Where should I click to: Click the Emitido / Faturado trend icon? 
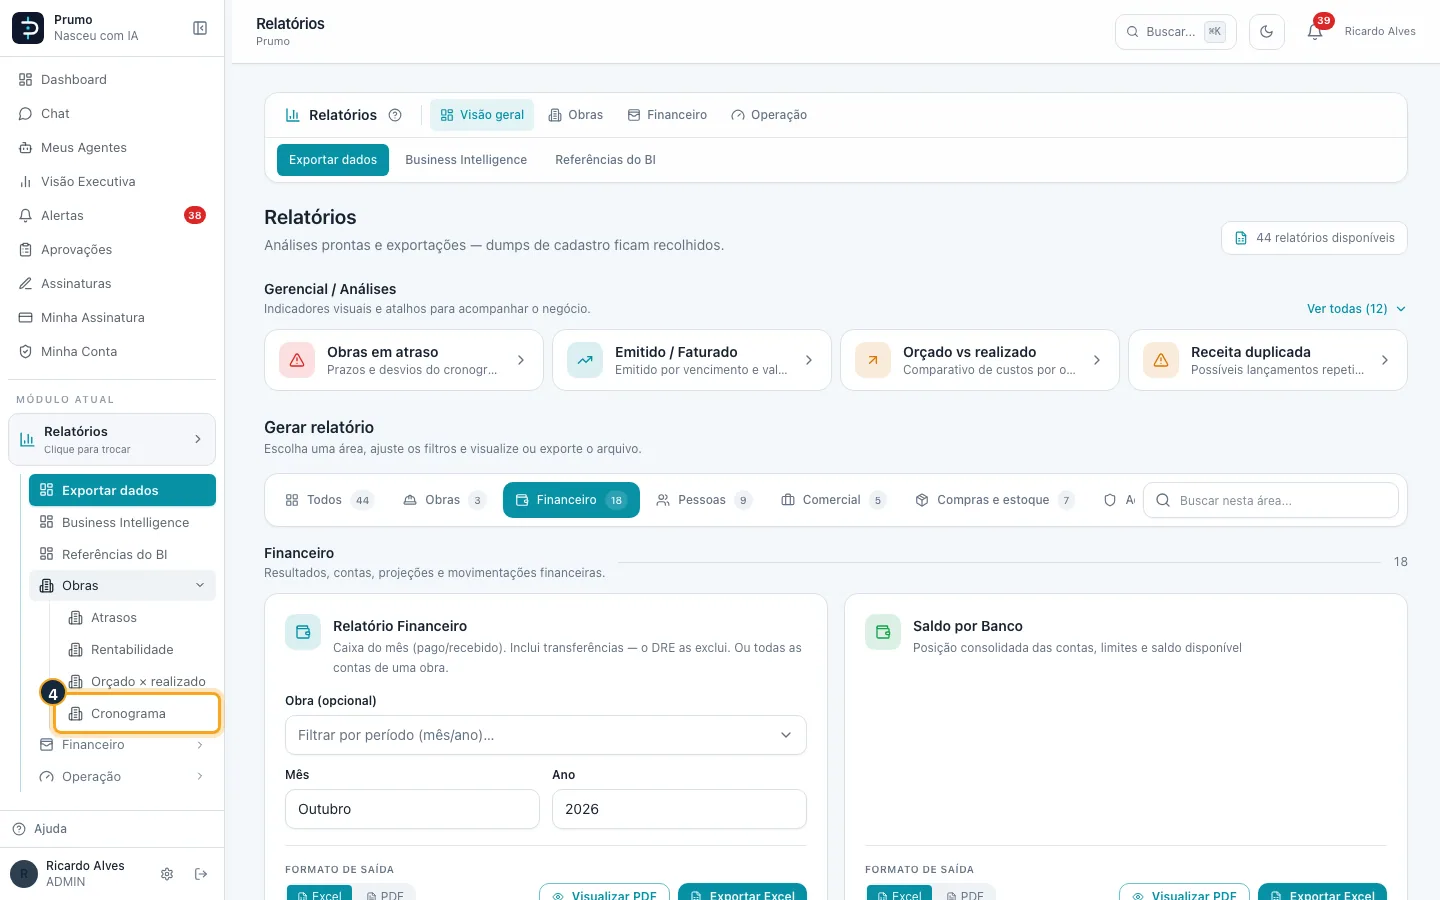[585, 360]
